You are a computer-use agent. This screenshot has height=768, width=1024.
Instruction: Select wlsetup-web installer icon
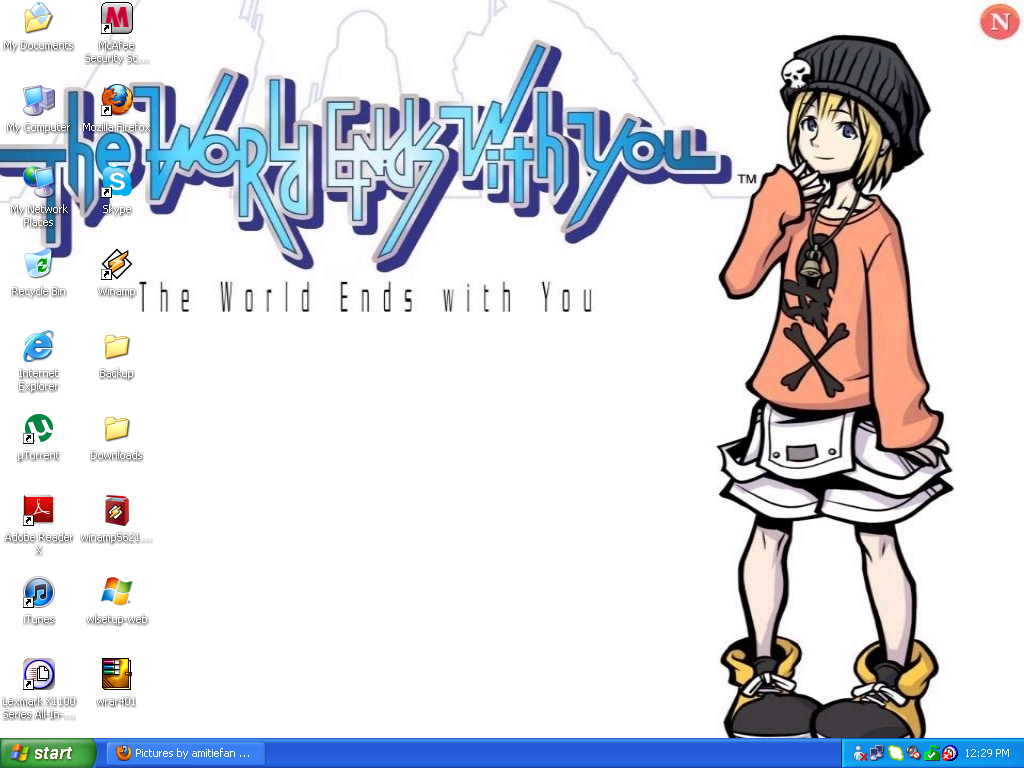pos(116,592)
